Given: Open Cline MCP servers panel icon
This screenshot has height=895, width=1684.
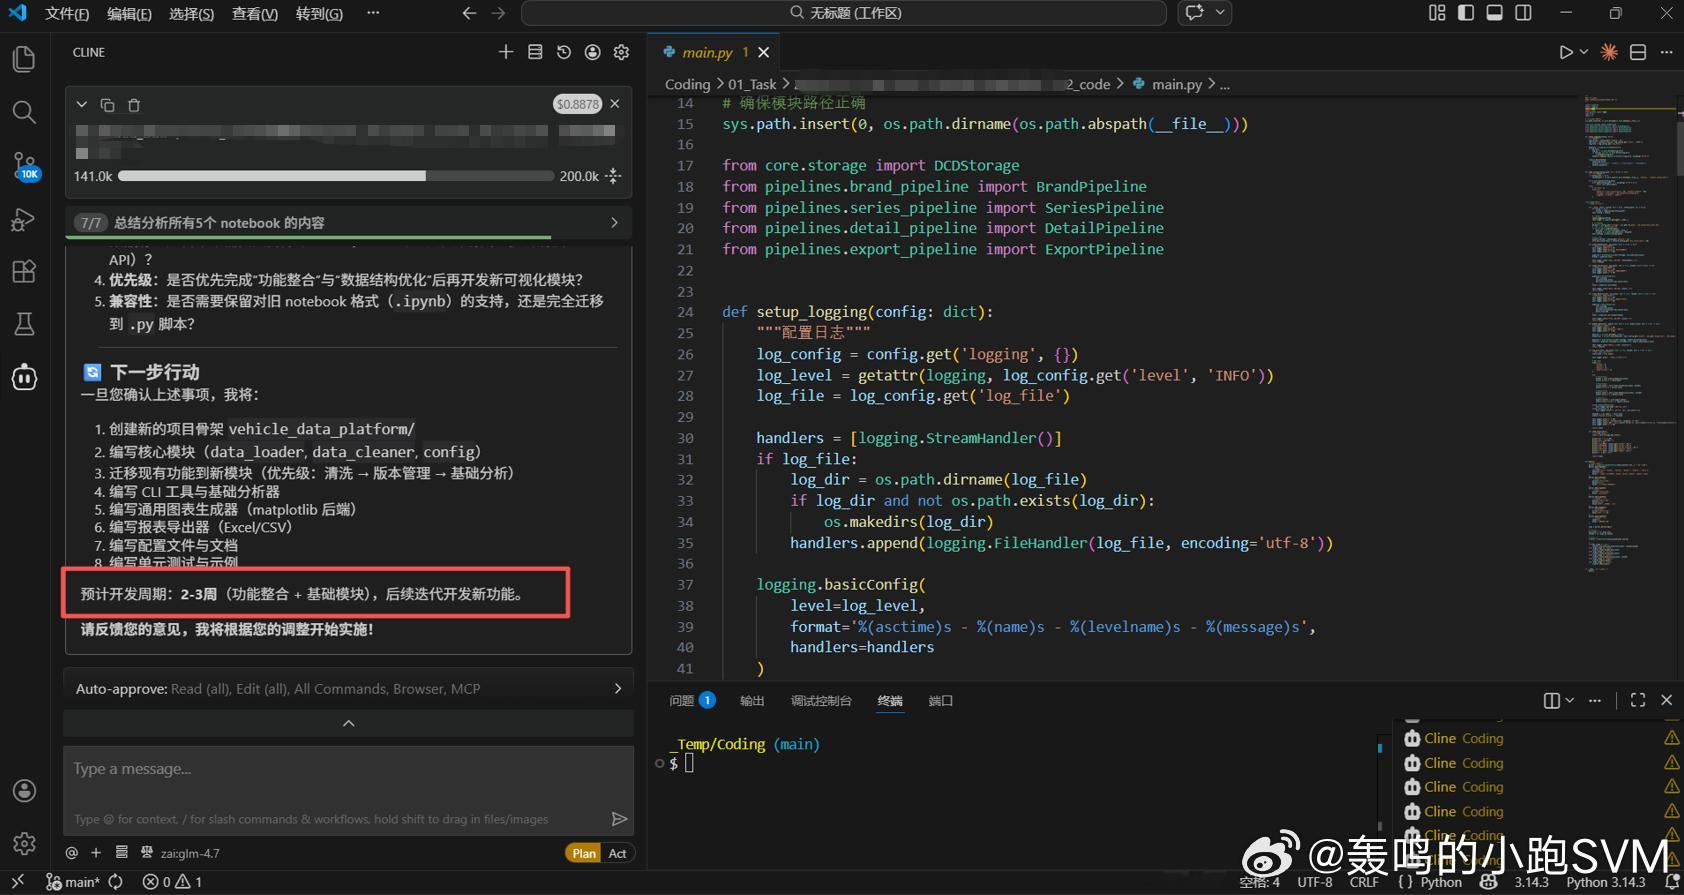Looking at the screenshot, I should coord(535,52).
